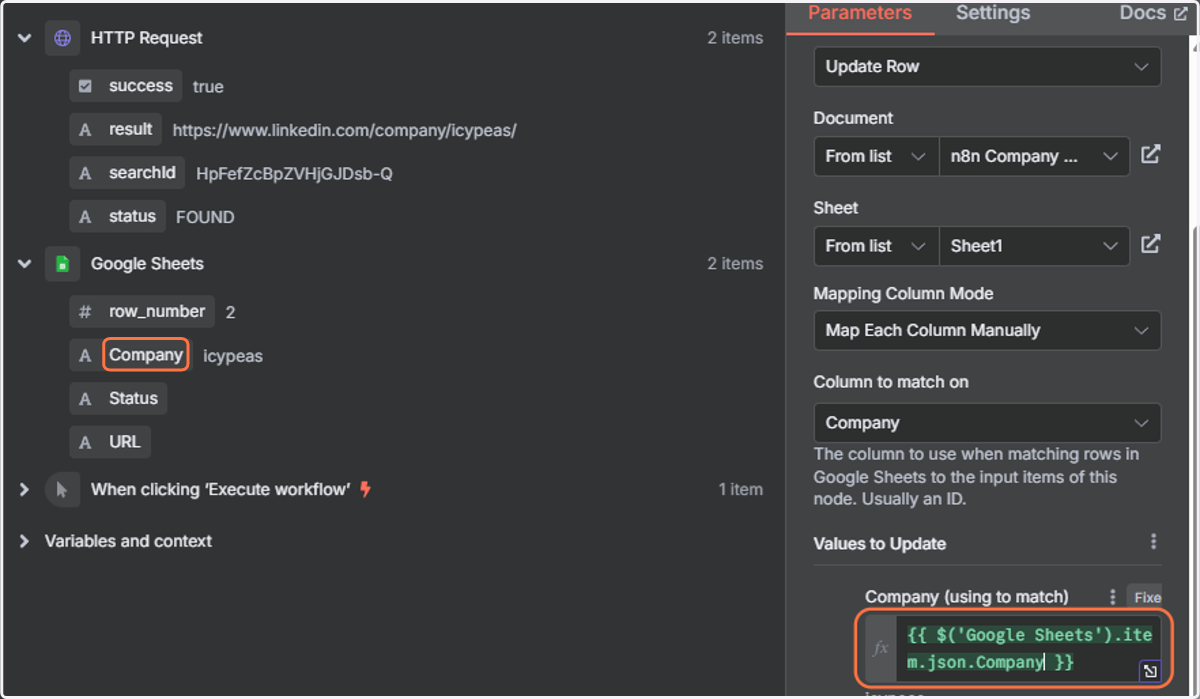Image resolution: width=1200 pixels, height=699 pixels.
Task: Select the Company field pill
Action: point(131,355)
